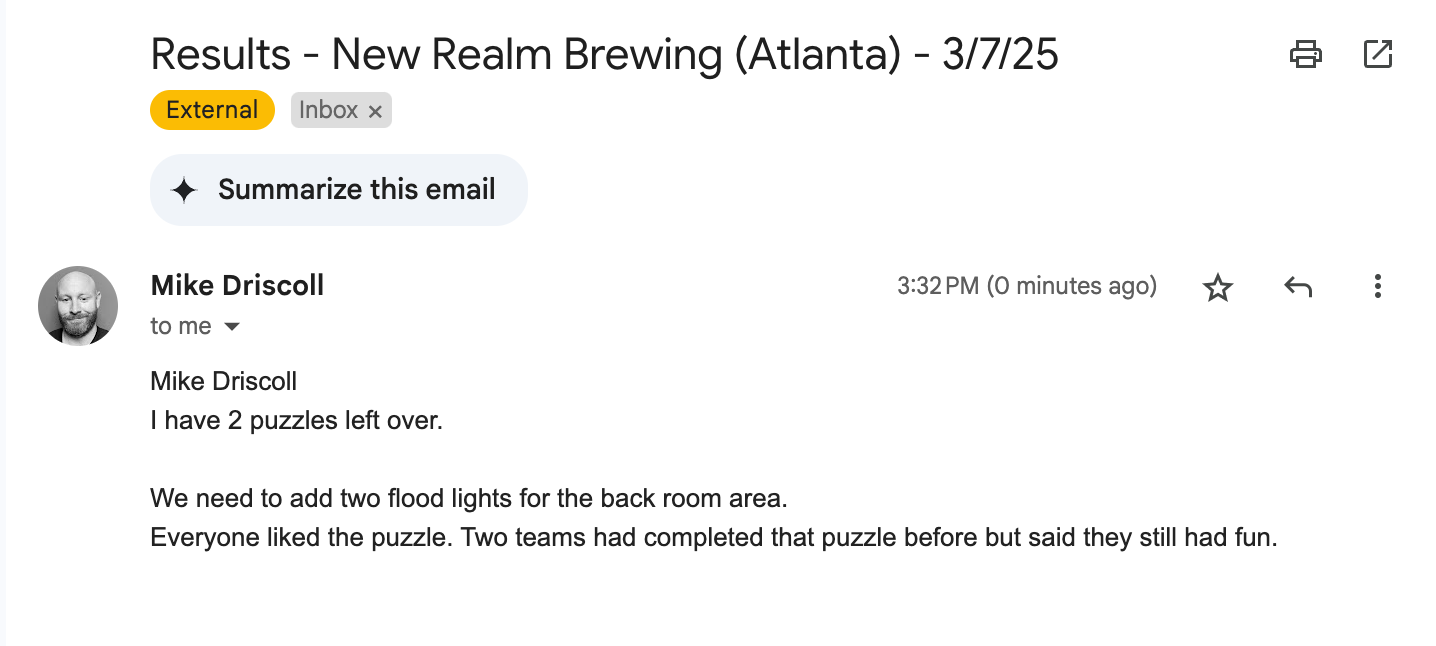Click the bold sender name Mike Driscoll

pyautogui.click(x=237, y=285)
